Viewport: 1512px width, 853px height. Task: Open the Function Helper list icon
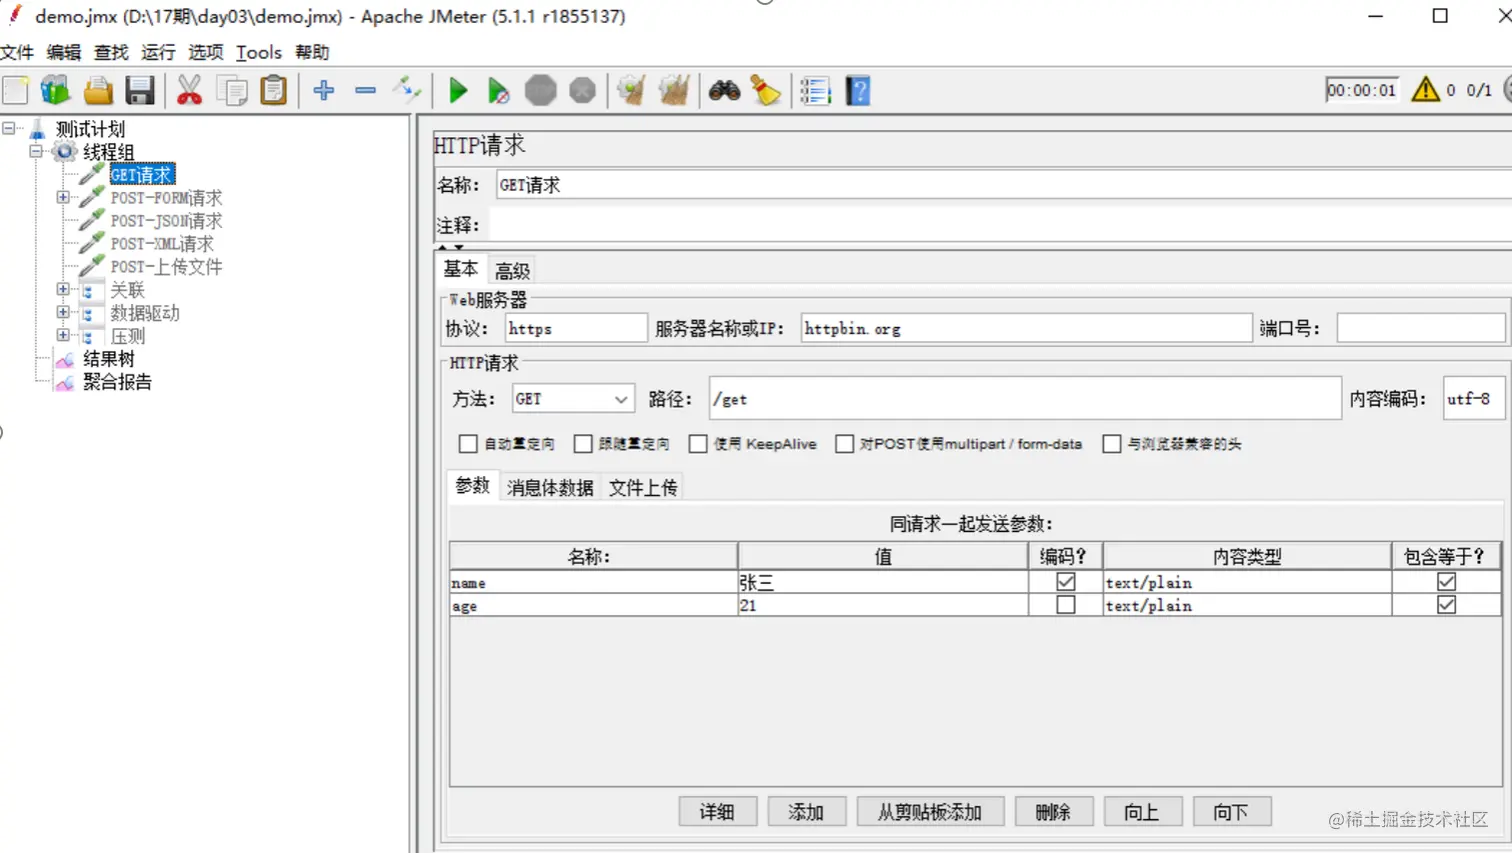click(816, 91)
